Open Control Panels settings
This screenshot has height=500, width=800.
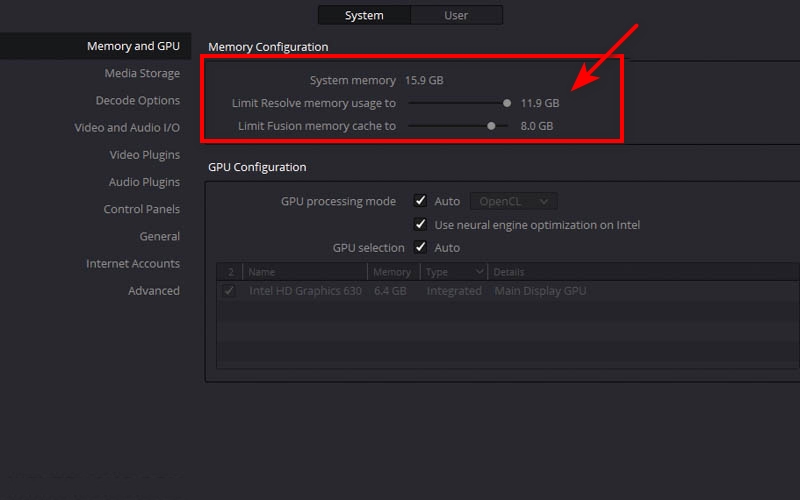pyautogui.click(x=141, y=209)
